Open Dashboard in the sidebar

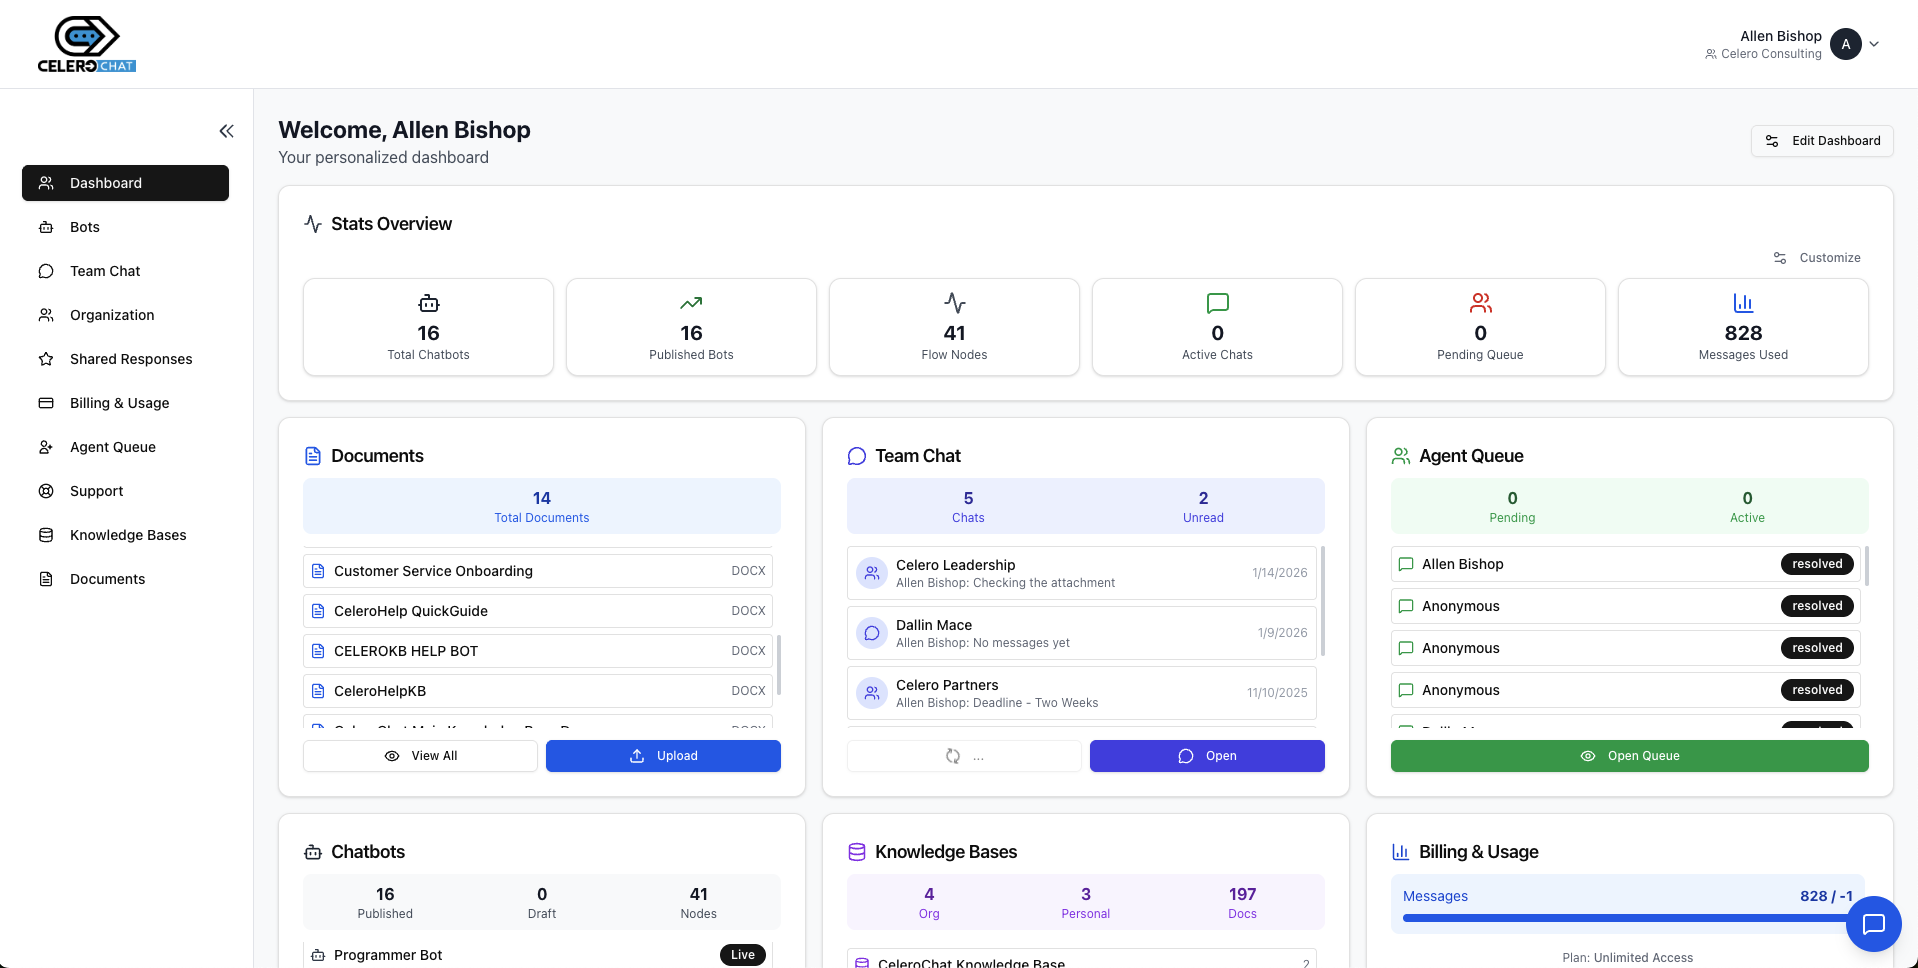point(125,183)
